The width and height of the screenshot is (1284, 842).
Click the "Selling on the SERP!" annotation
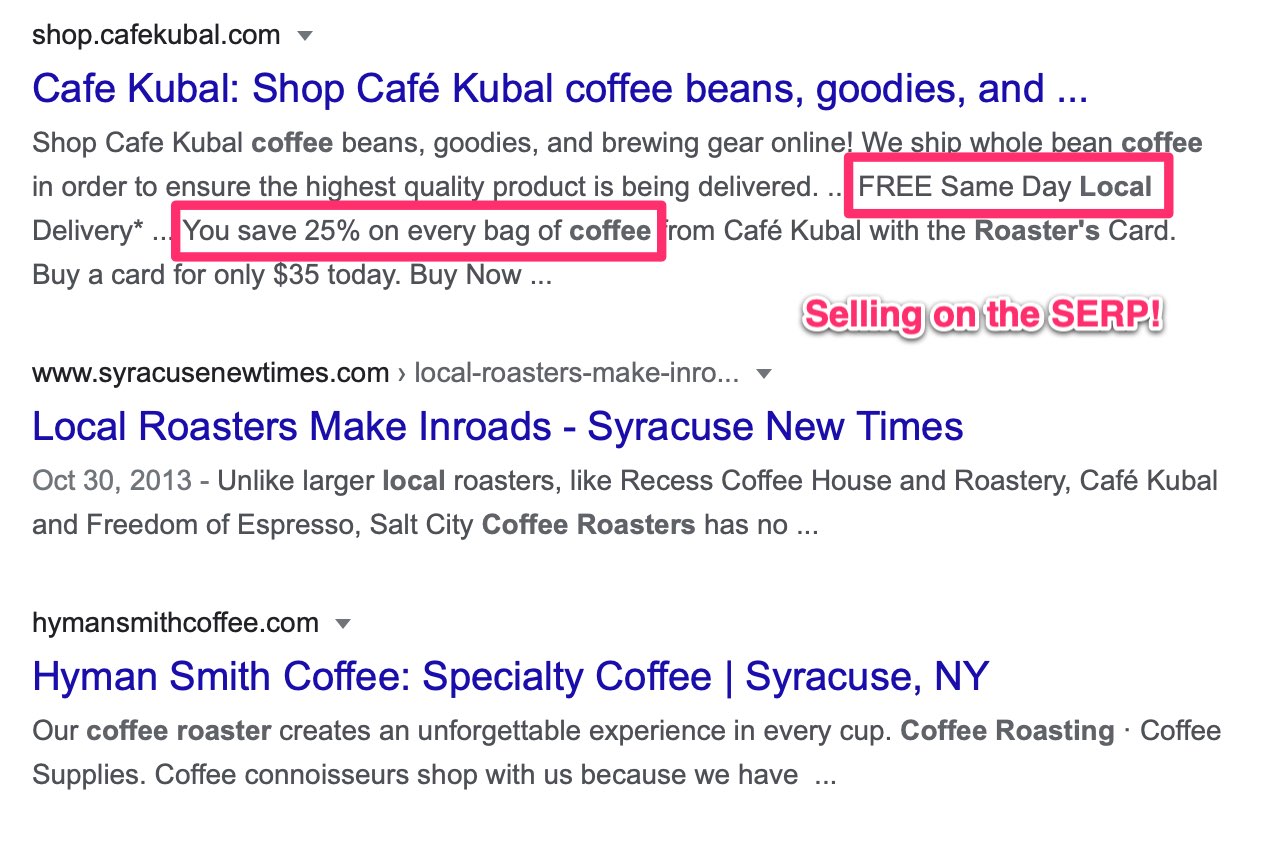[984, 315]
